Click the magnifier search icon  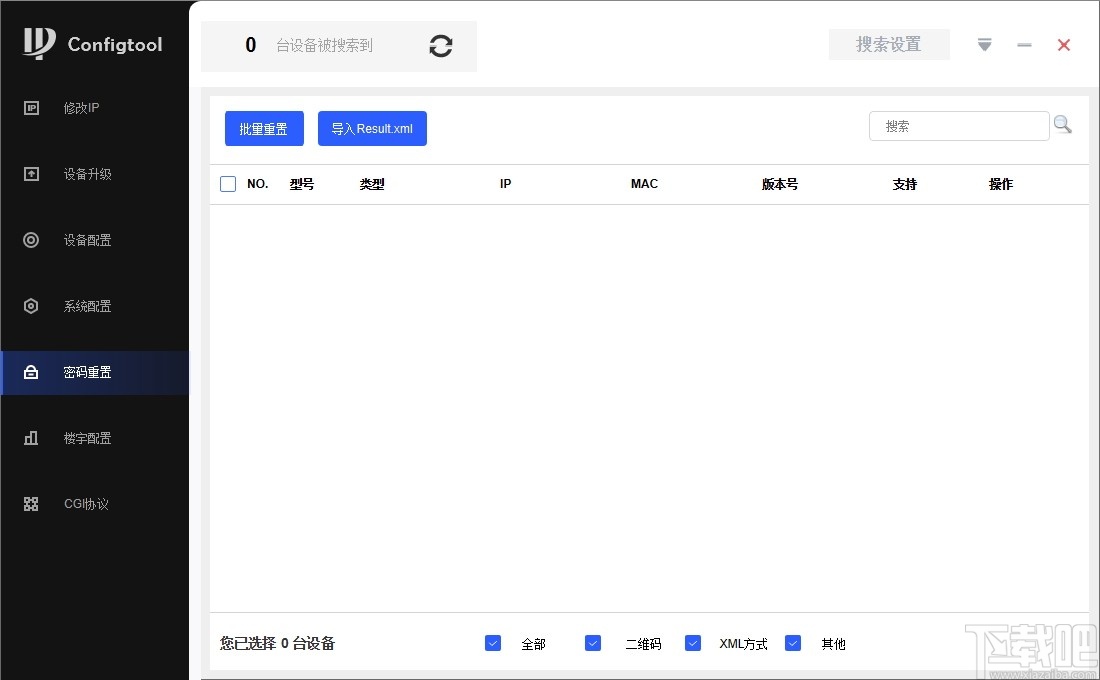point(1063,123)
